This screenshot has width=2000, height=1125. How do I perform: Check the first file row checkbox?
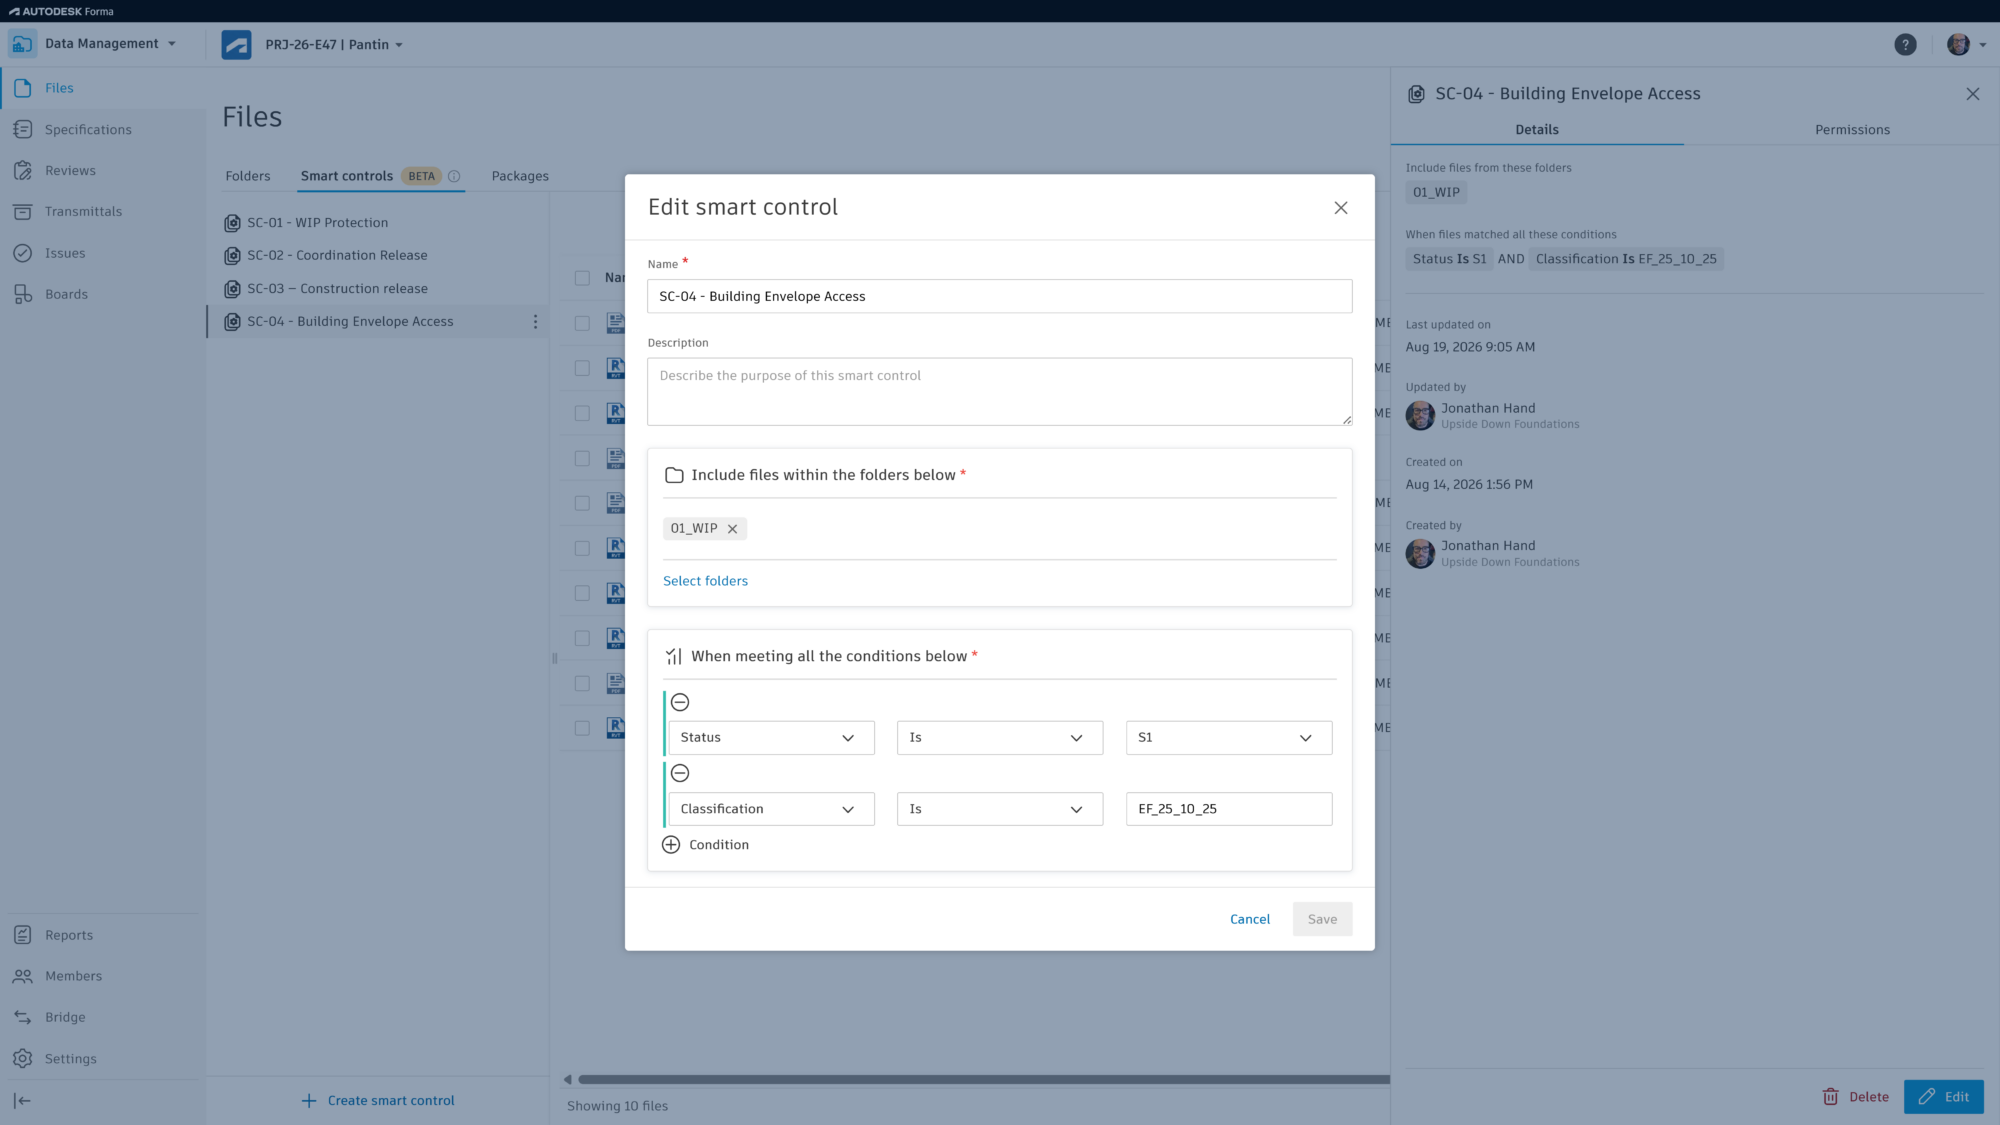[582, 323]
